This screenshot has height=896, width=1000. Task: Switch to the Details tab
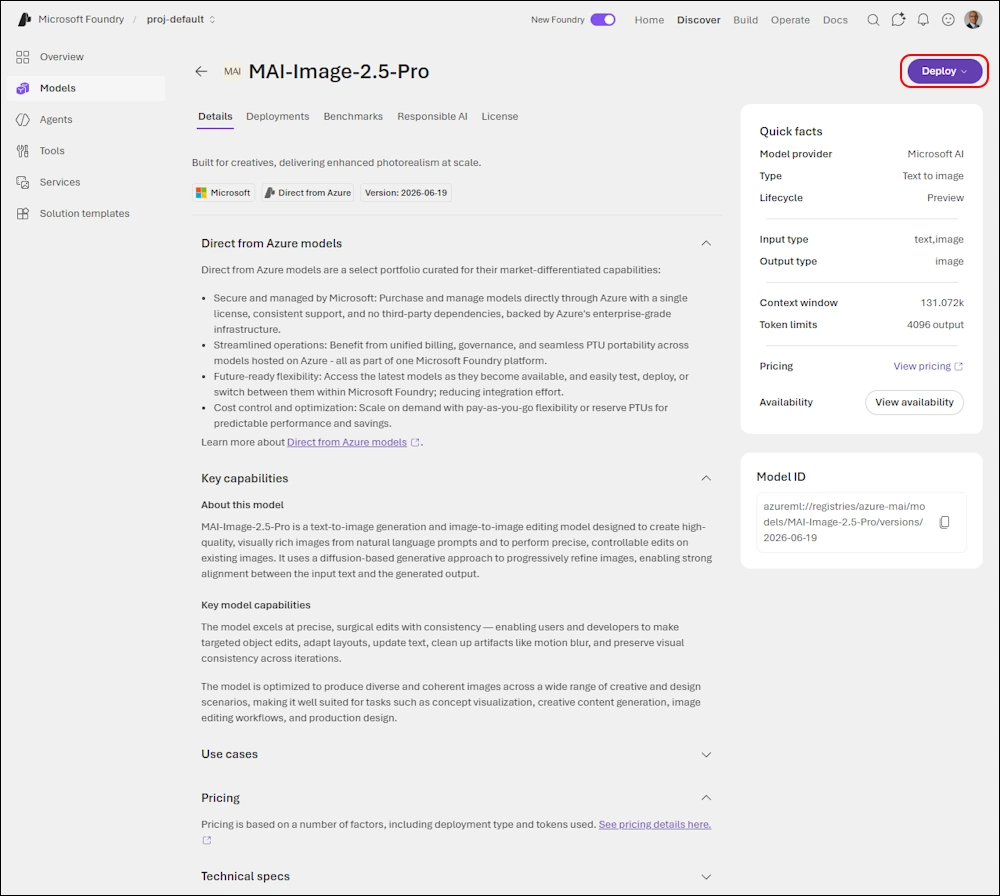[215, 116]
